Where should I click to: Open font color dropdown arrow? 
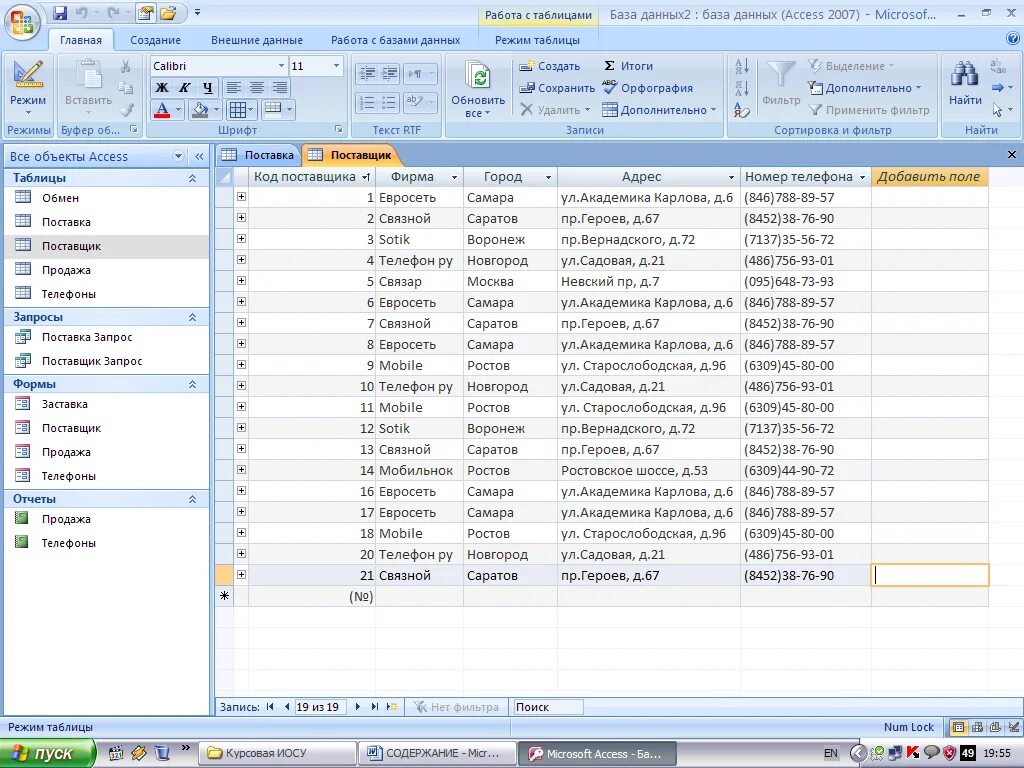178,110
